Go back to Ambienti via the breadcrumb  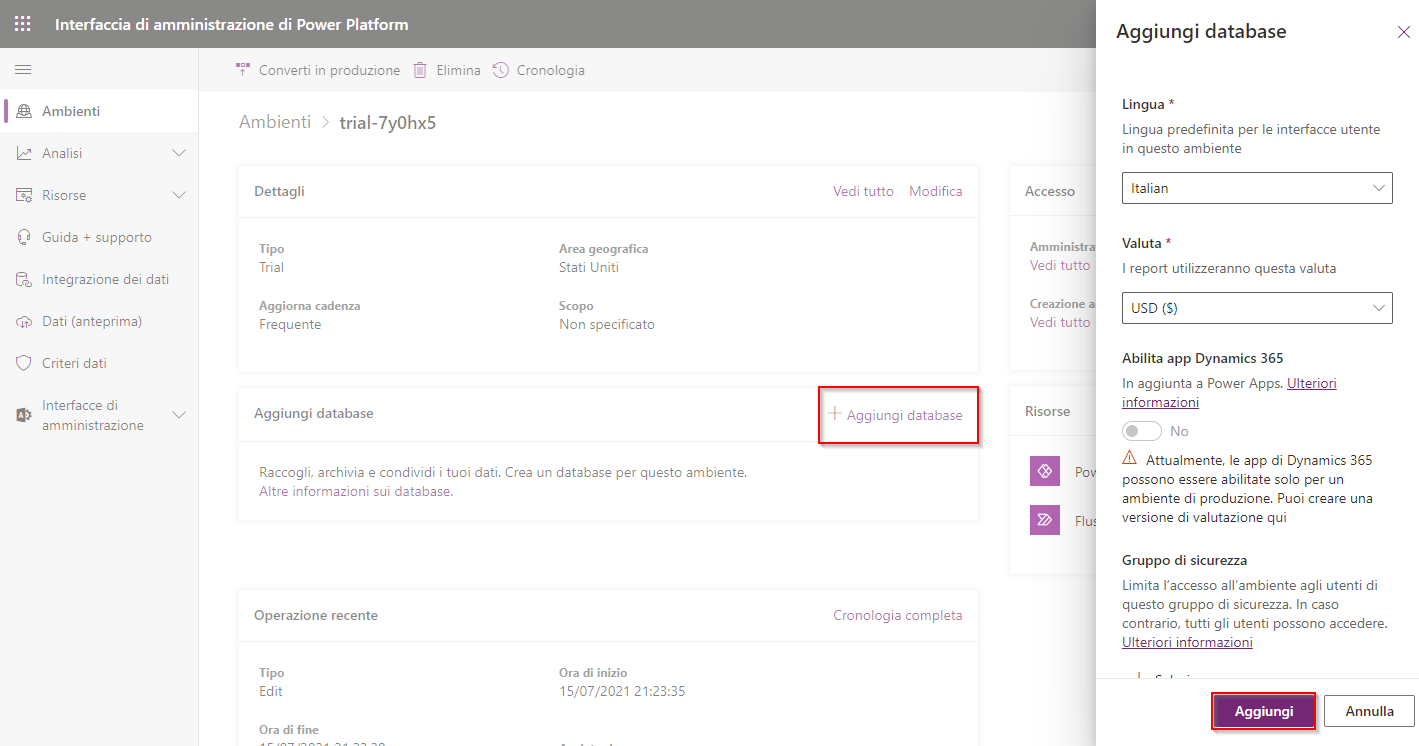click(x=275, y=122)
